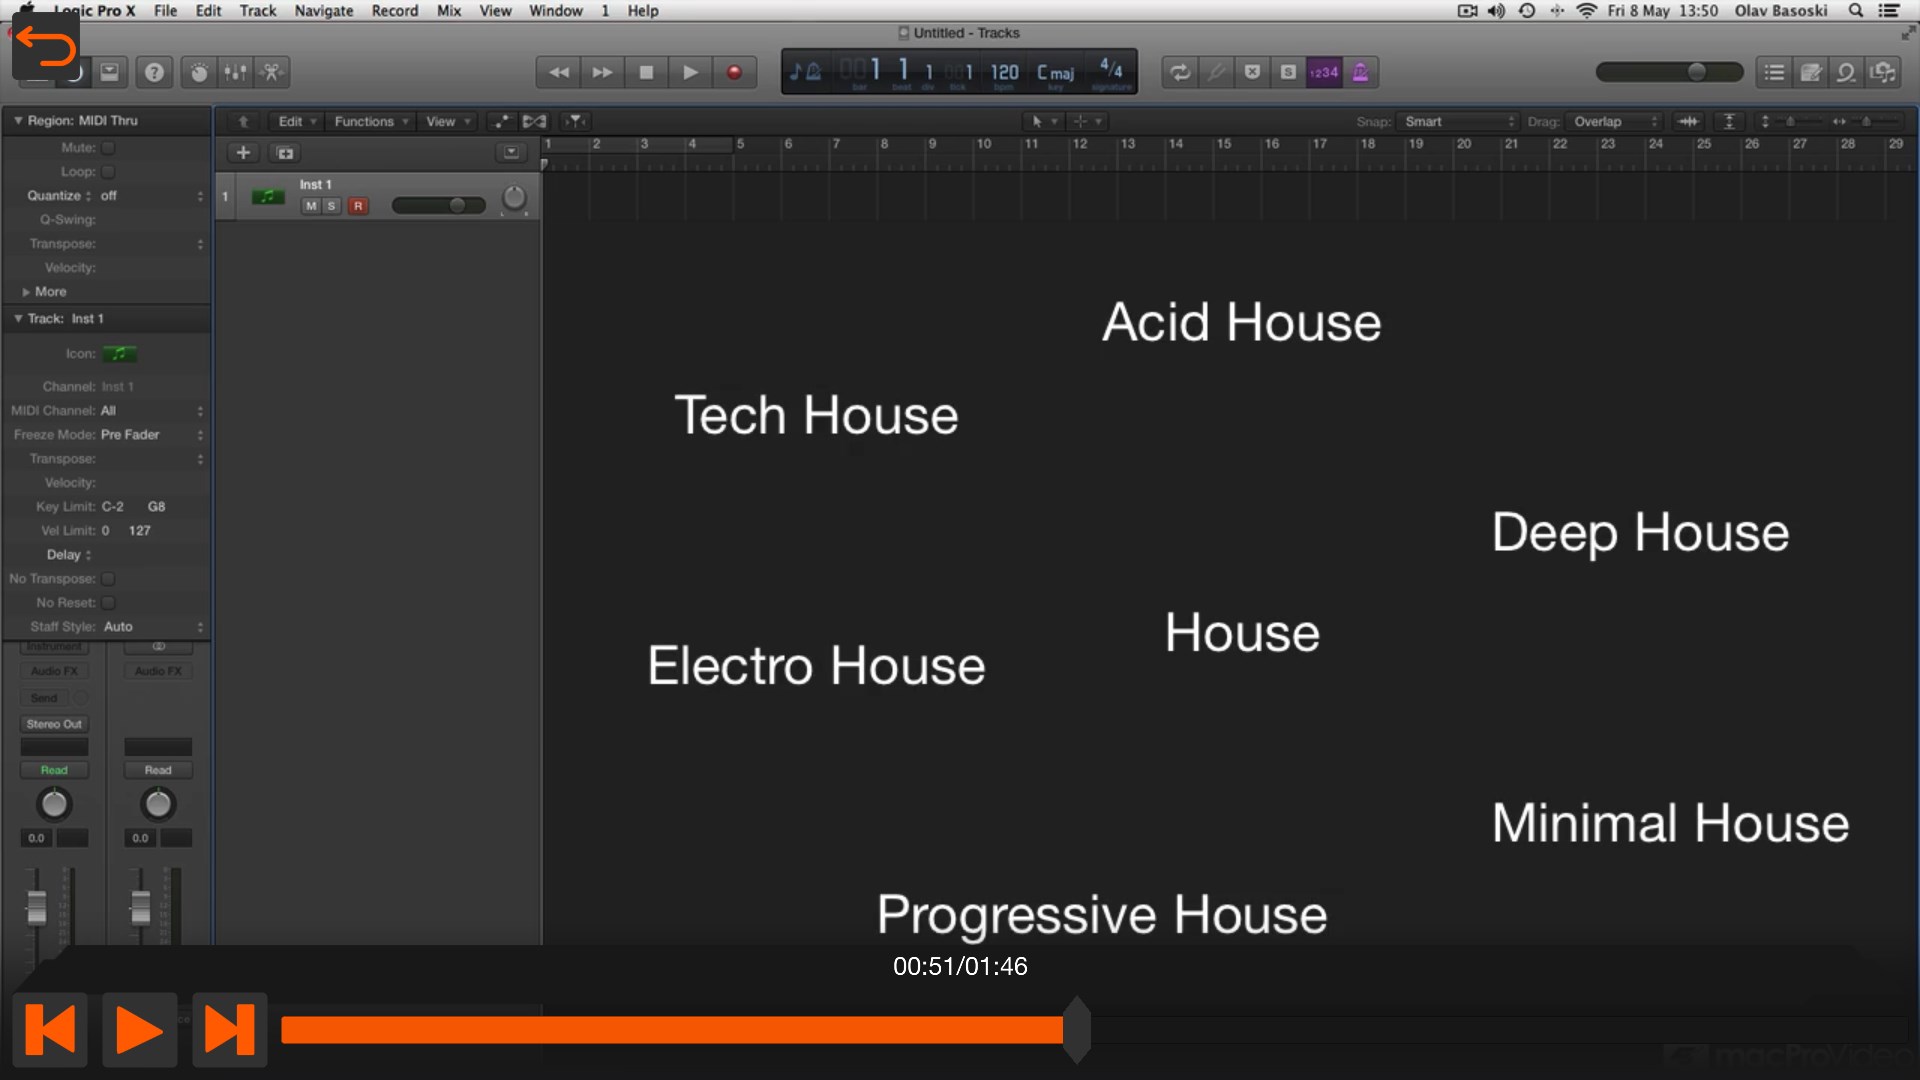The height and width of the screenshot is (1080, 1920).
Task: Open the Scissors editors button
Action: 271,72
